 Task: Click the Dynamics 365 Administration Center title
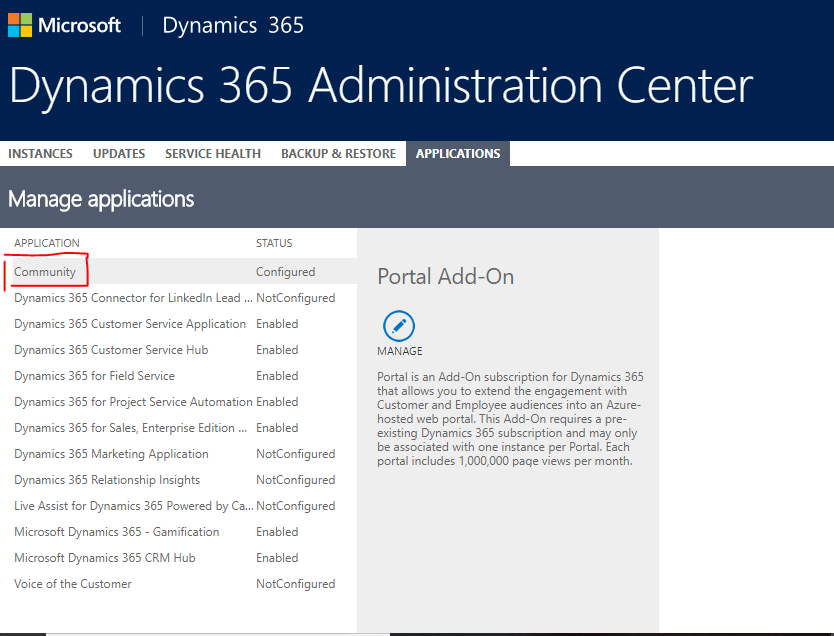381,85
